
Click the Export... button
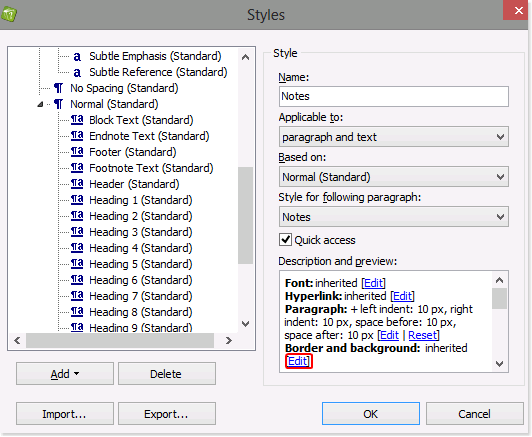coord(167,414)
